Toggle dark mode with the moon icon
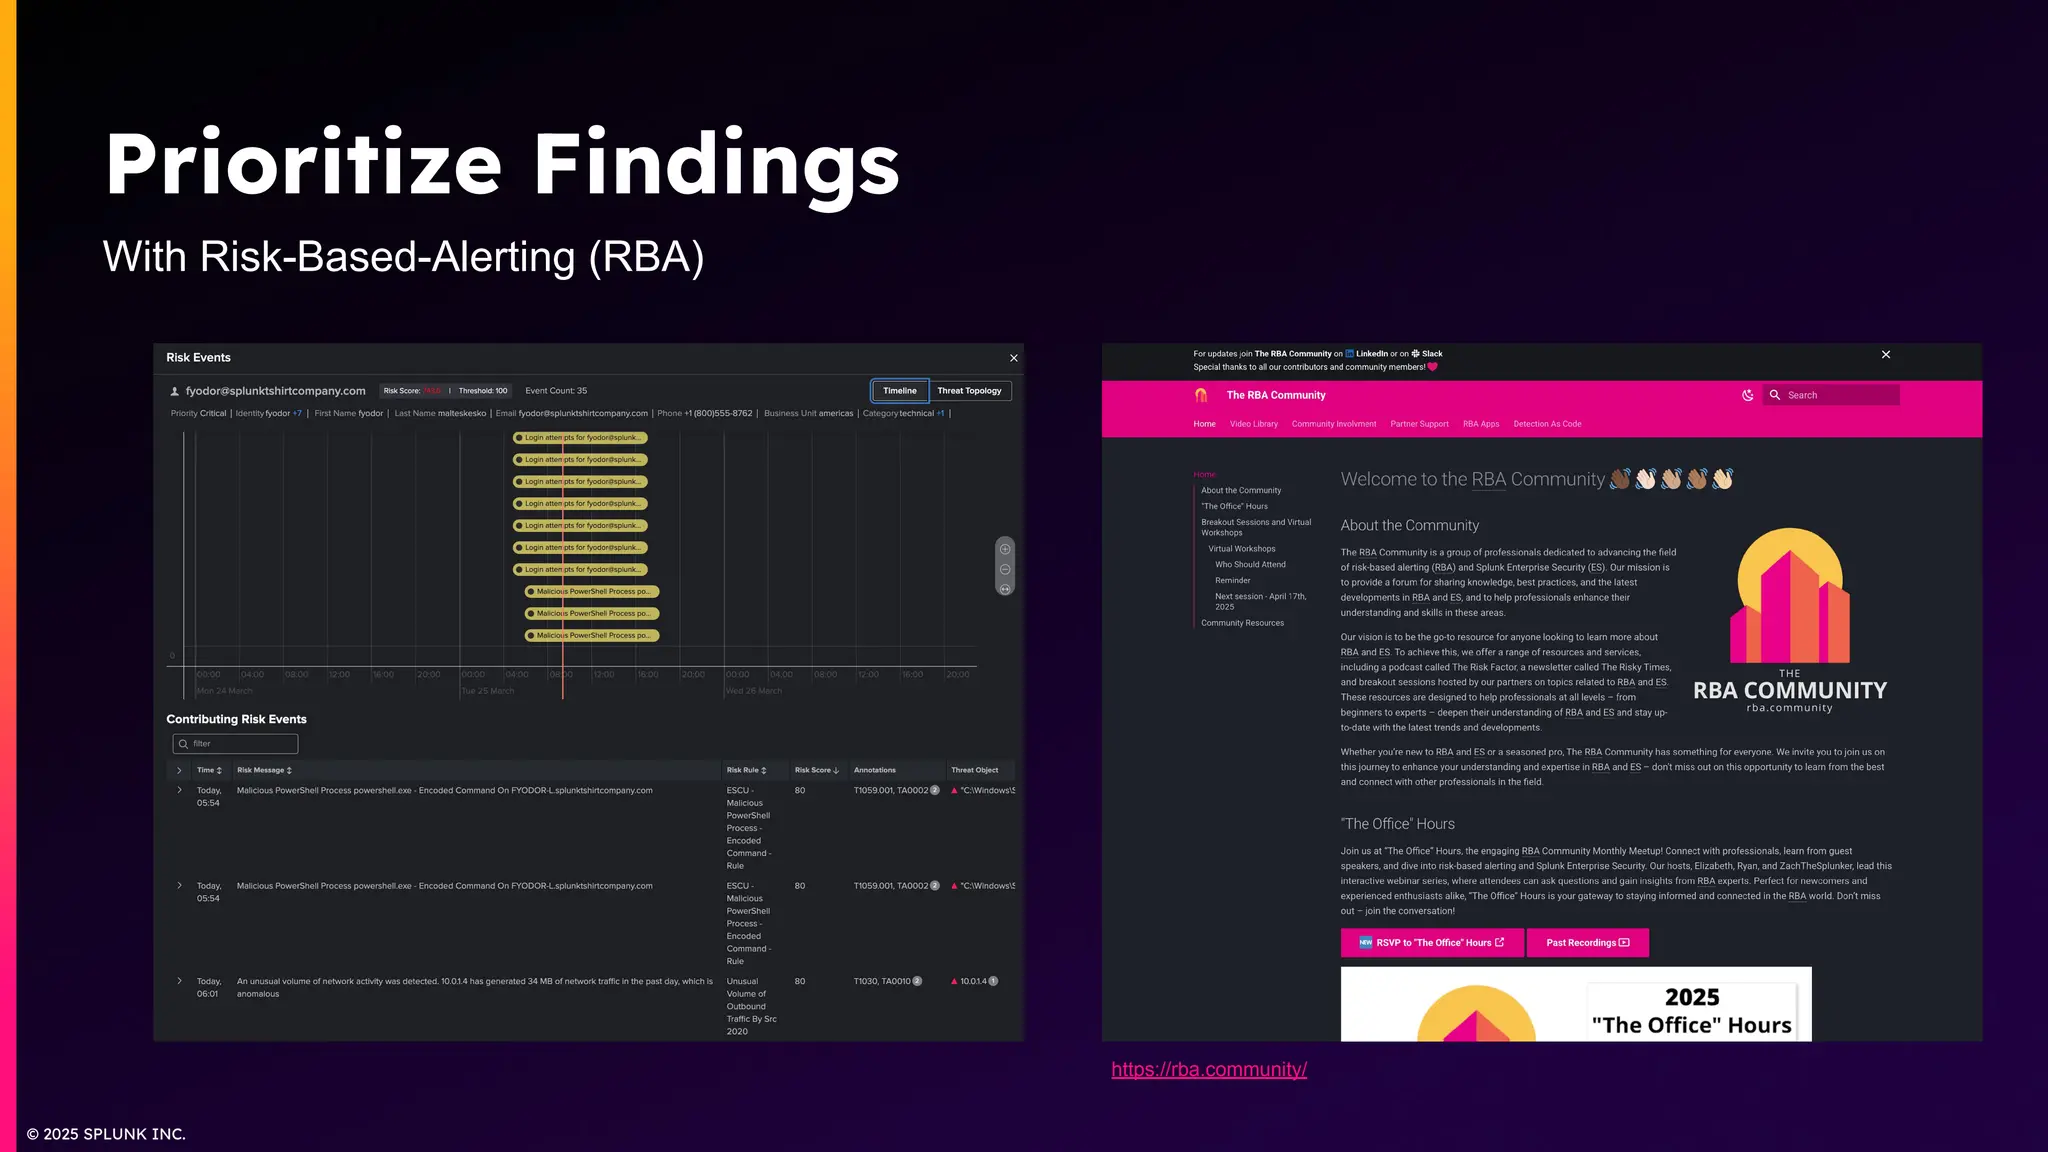The width and height of the screenshot is (2048, 1152). coord(1747,395)
